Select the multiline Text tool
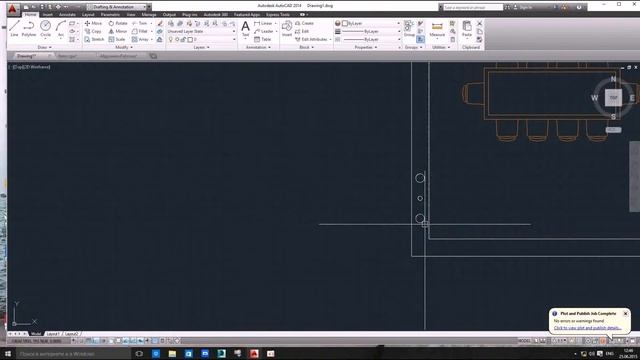The image size is (640, 360). [245, 29]
